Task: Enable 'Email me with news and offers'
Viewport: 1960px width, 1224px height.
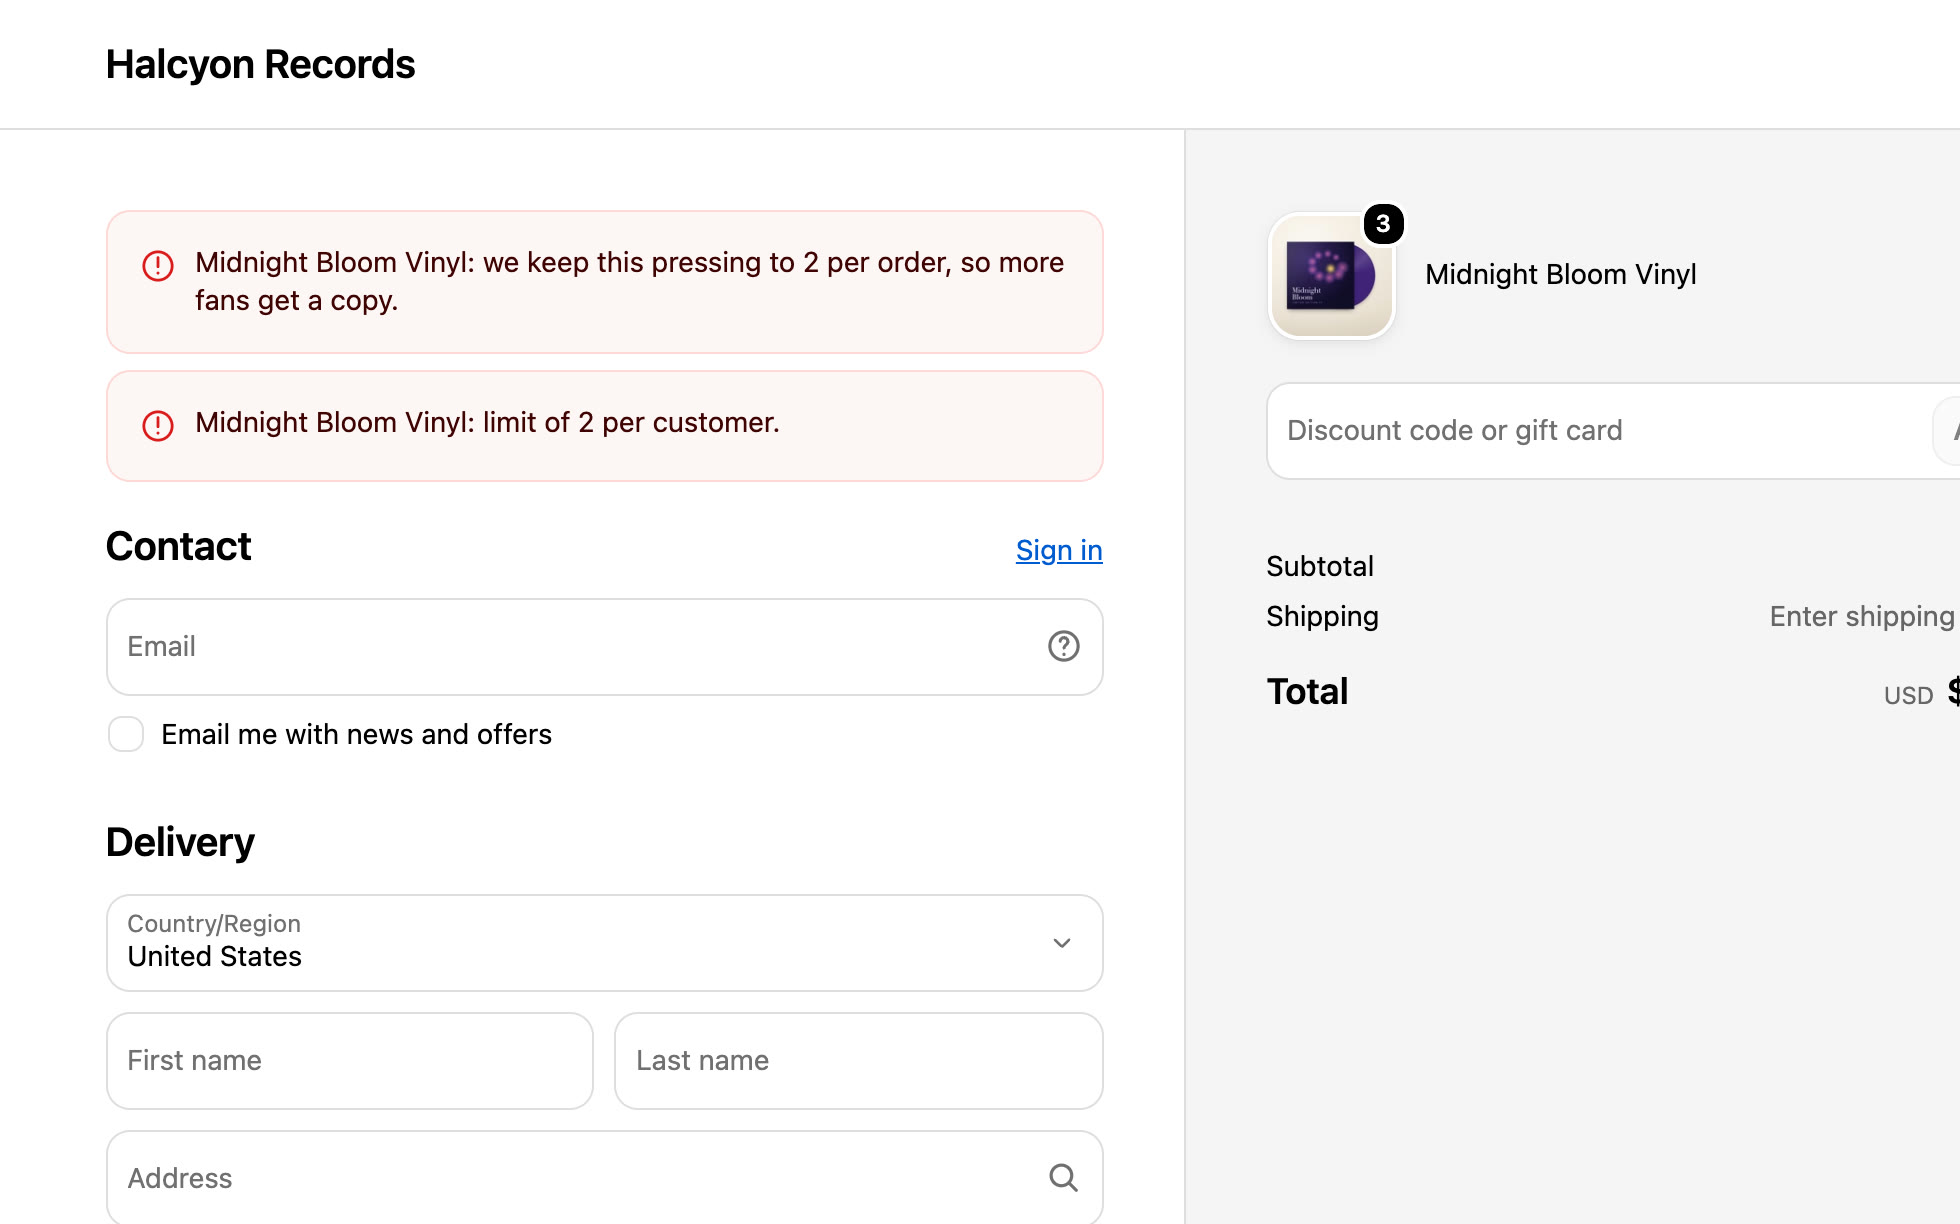Action: coord(126,734)
